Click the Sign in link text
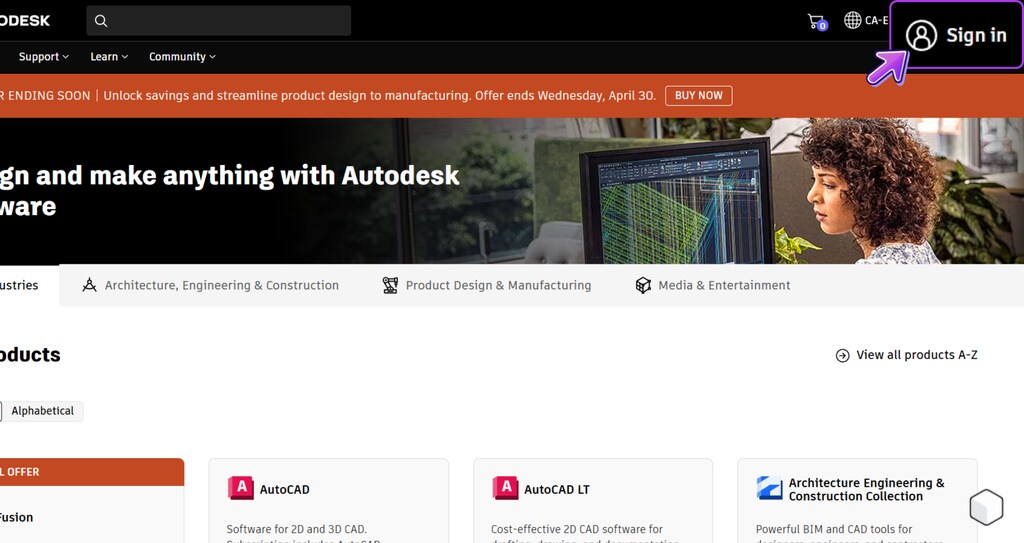1024x543 pixels. (976, 35)
